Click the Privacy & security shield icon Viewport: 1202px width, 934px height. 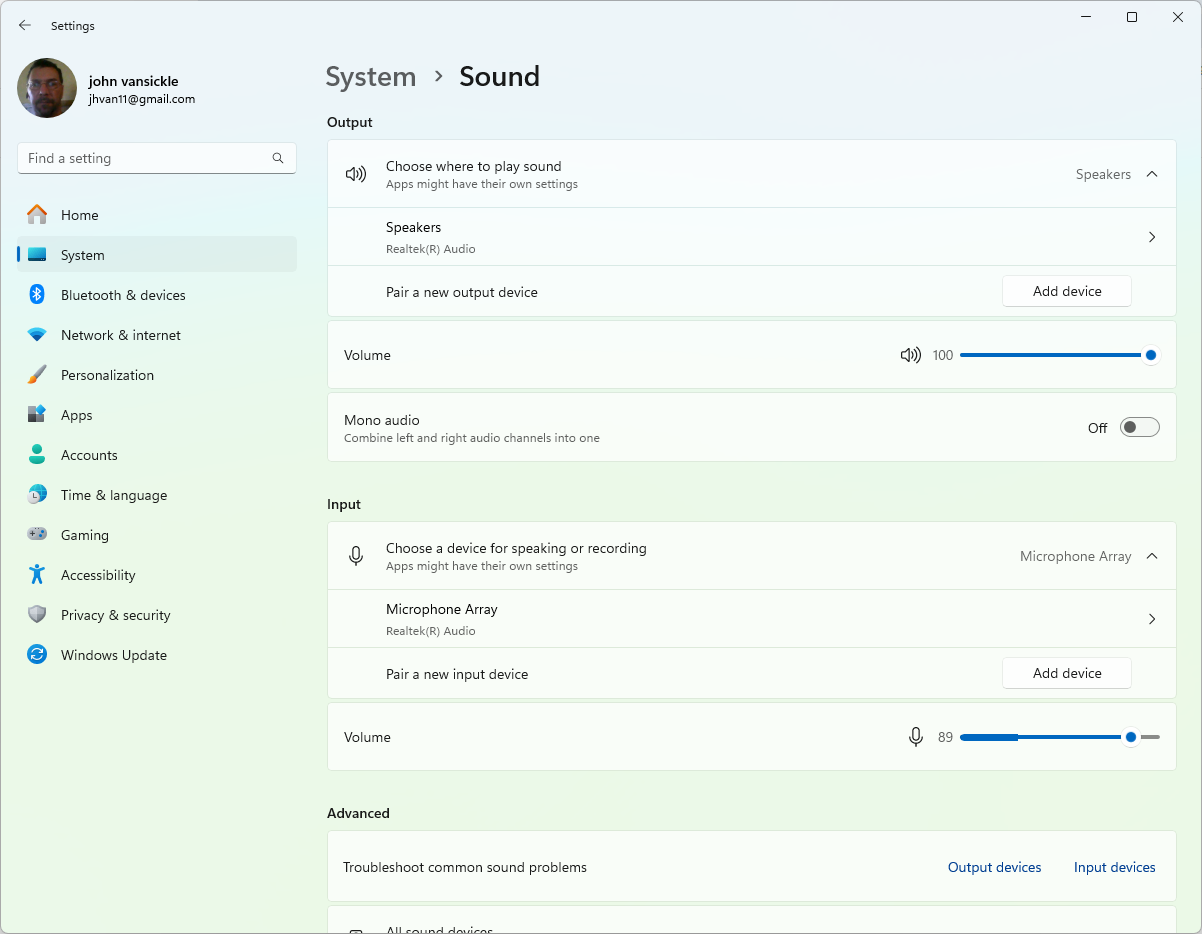[x=37, y=614]
